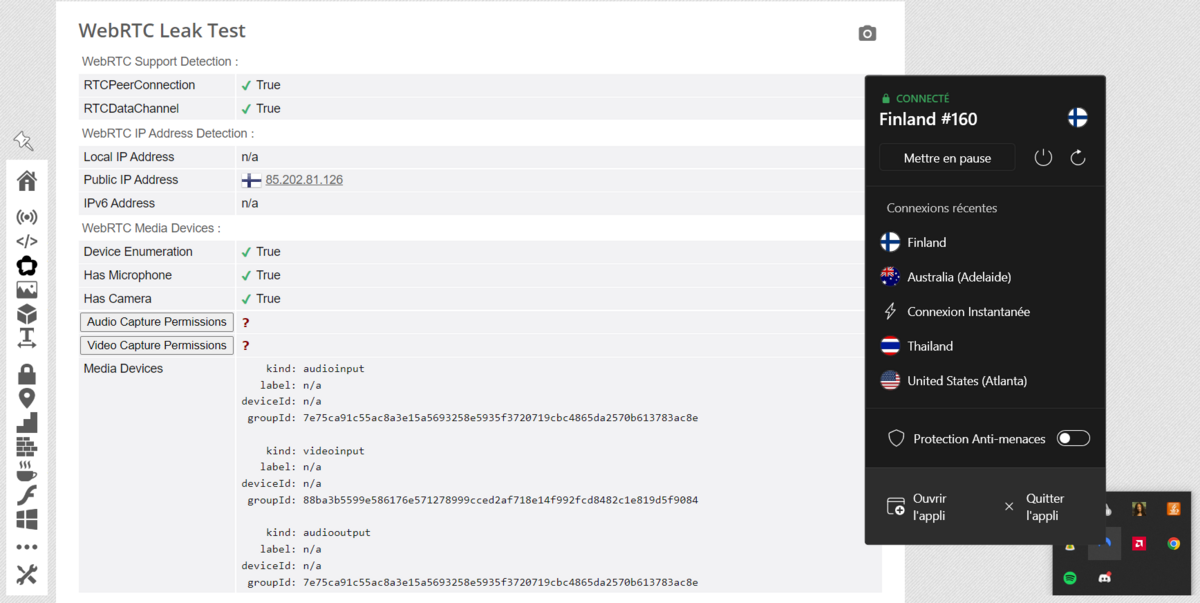This screenshot has height=603, width=1200.
Task: Open the brick wall firewall sidebar icon
Action: tap(27, 447)
